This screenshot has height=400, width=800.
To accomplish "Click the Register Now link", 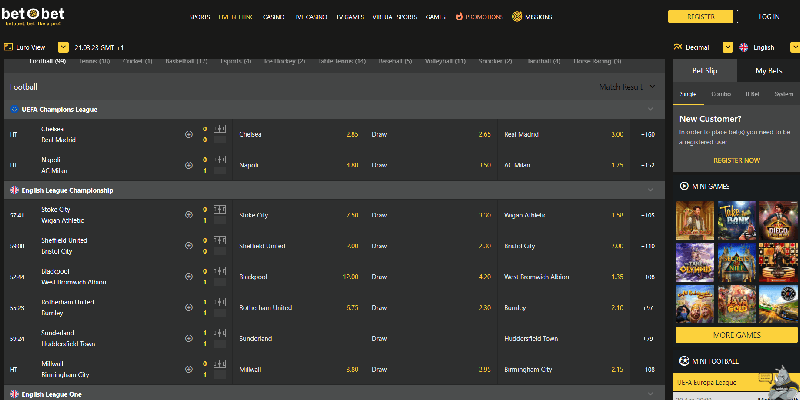I will click(736, 161).
